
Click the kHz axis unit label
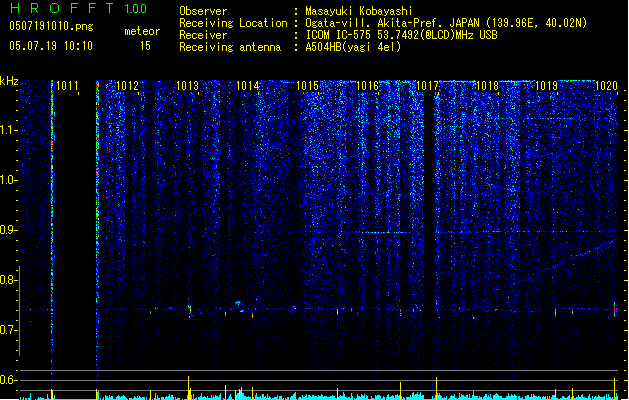[x=9, y=81]
